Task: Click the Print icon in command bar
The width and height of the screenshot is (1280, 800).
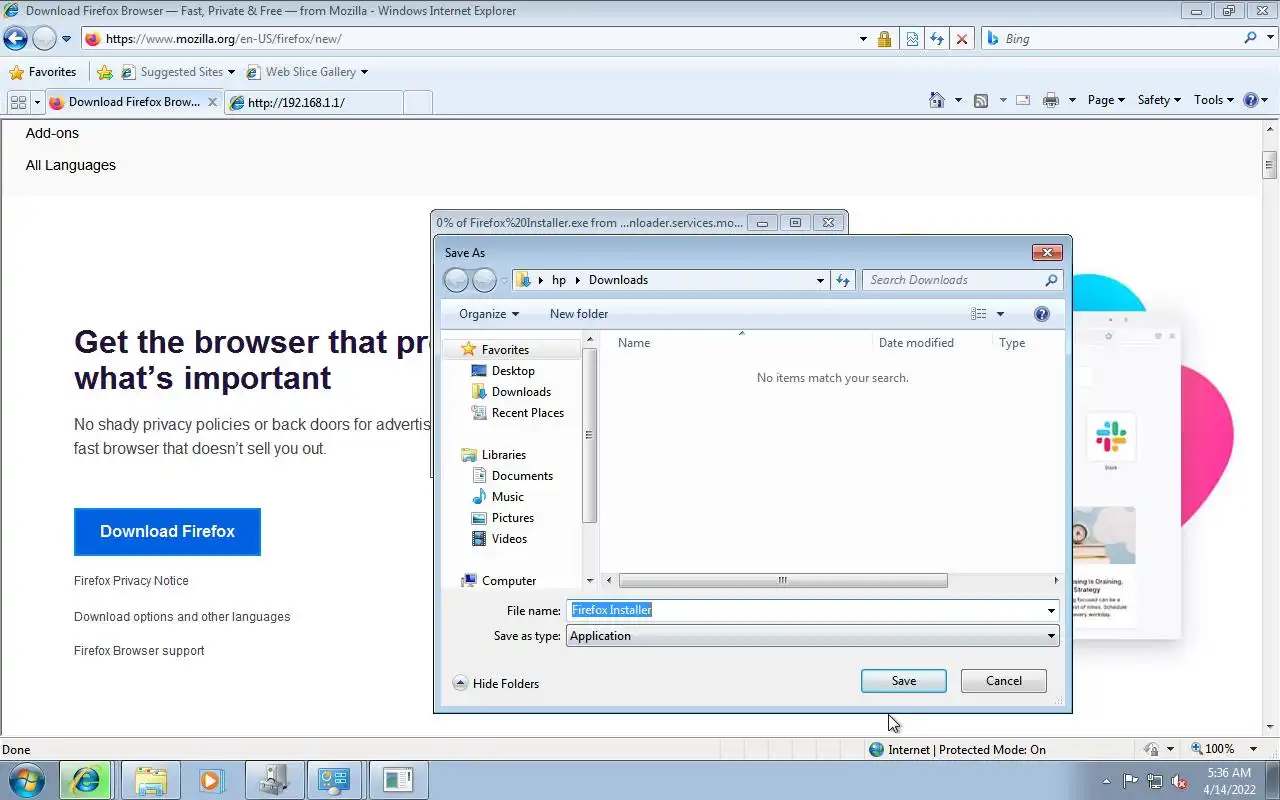Action: click(1050, 100)
